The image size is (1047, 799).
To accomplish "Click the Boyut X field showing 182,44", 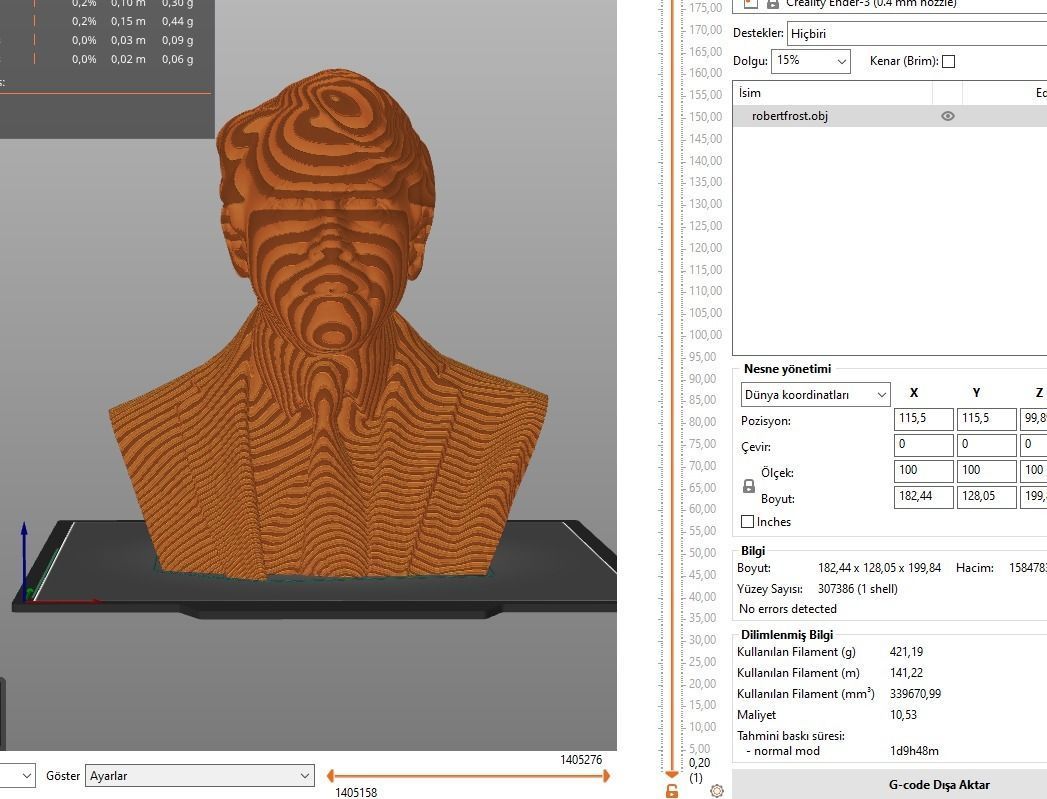I will point(923,497).
